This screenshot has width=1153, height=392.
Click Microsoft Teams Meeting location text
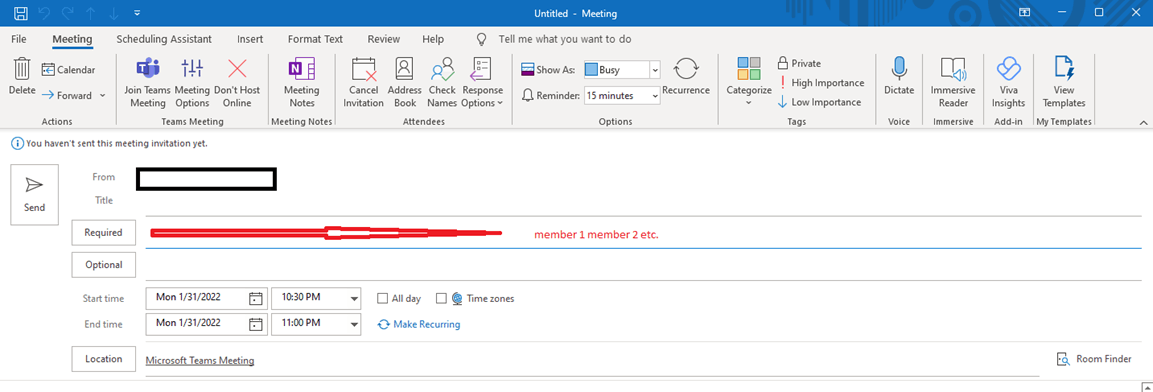[x=200, y=360]
